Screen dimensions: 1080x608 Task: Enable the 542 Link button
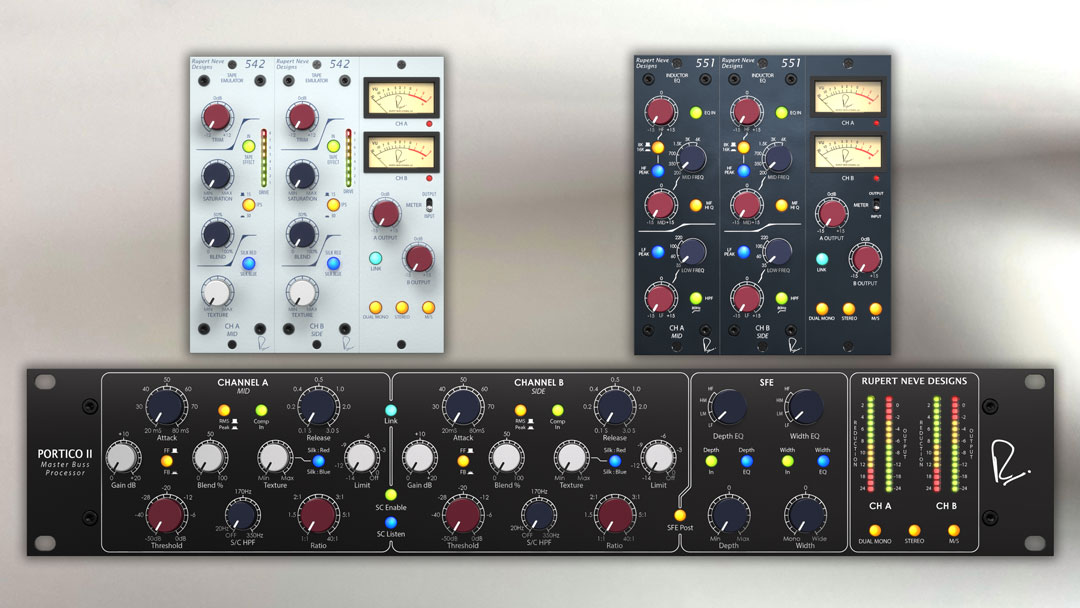coord(375,258)
